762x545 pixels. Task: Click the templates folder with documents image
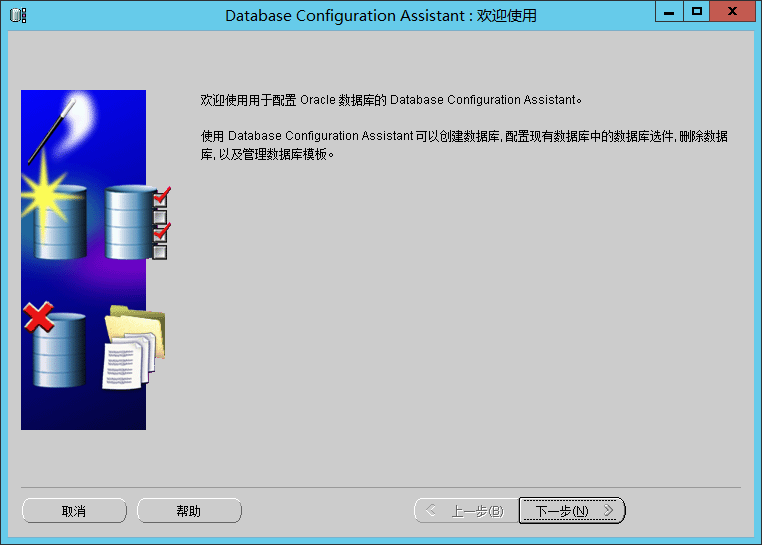click(x=134, y=347)
